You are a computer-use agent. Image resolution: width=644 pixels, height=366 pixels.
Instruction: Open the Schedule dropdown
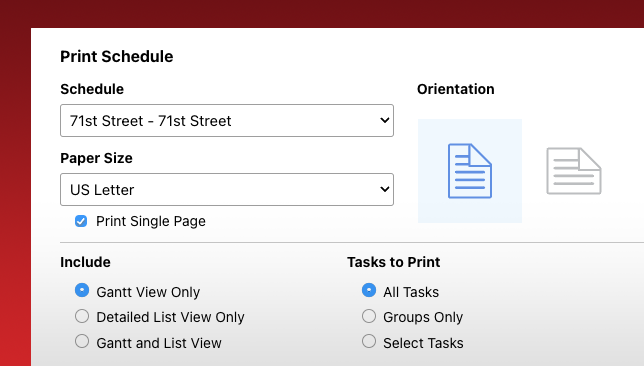pos(227,120)
